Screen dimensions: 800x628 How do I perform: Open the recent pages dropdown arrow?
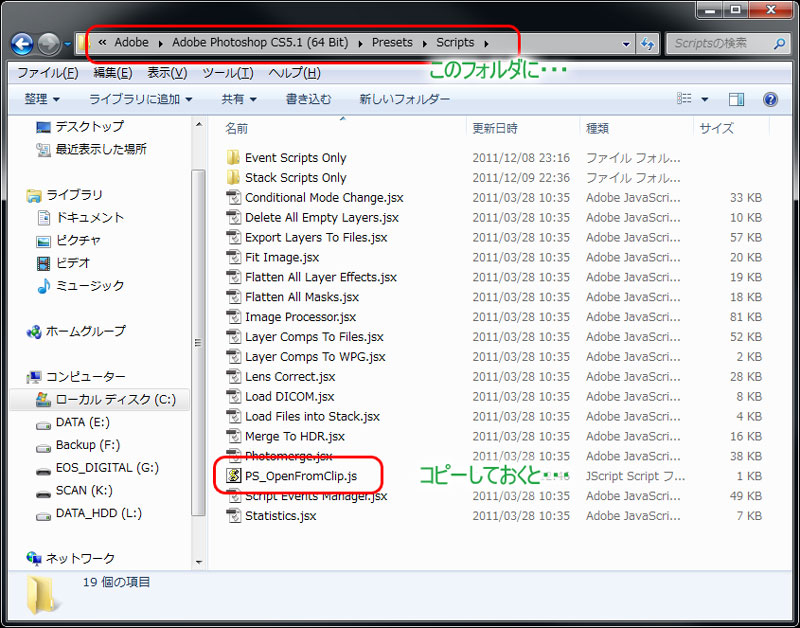[x=67, y=44]
